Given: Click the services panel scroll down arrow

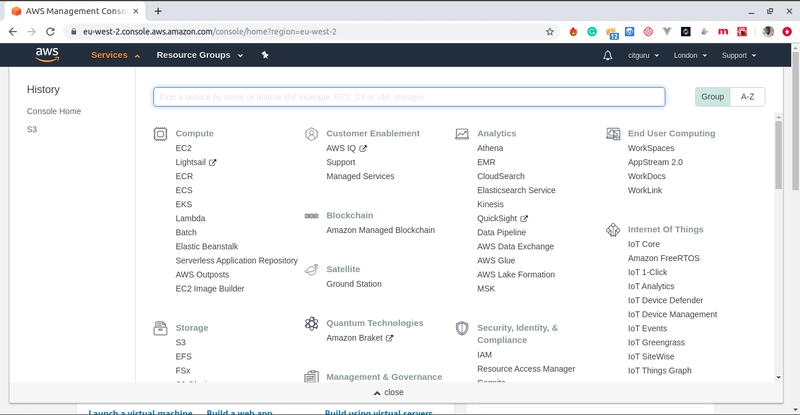Looking at the screenshot, I should coord(778,378).
